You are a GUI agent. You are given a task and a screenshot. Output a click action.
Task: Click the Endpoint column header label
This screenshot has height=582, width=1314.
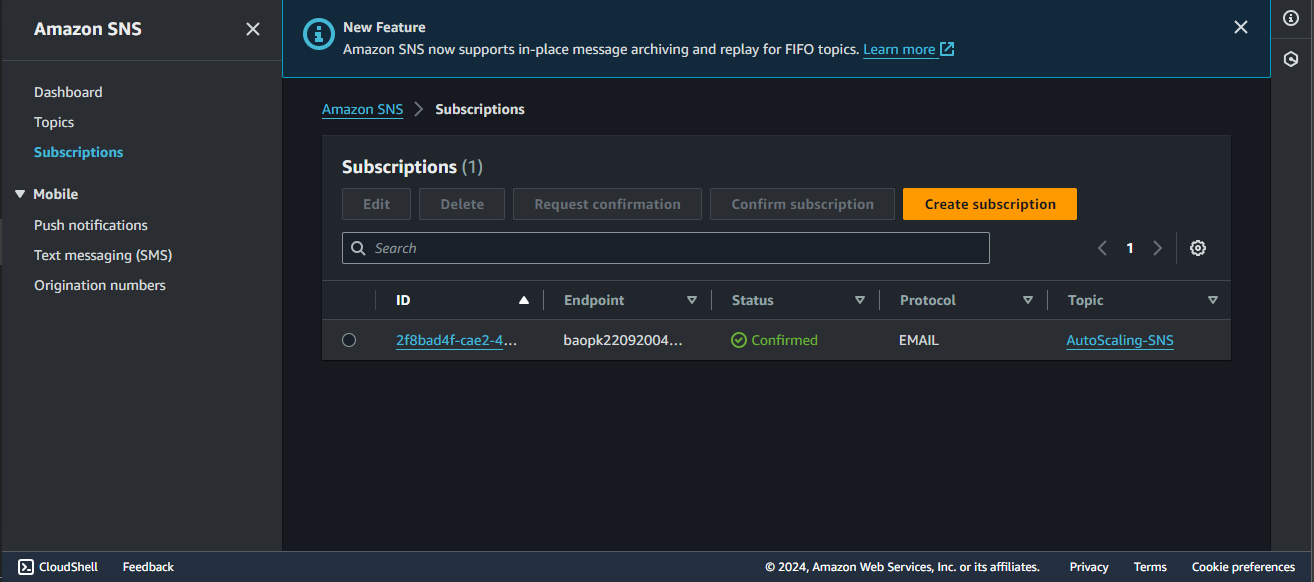coord(594,300)
